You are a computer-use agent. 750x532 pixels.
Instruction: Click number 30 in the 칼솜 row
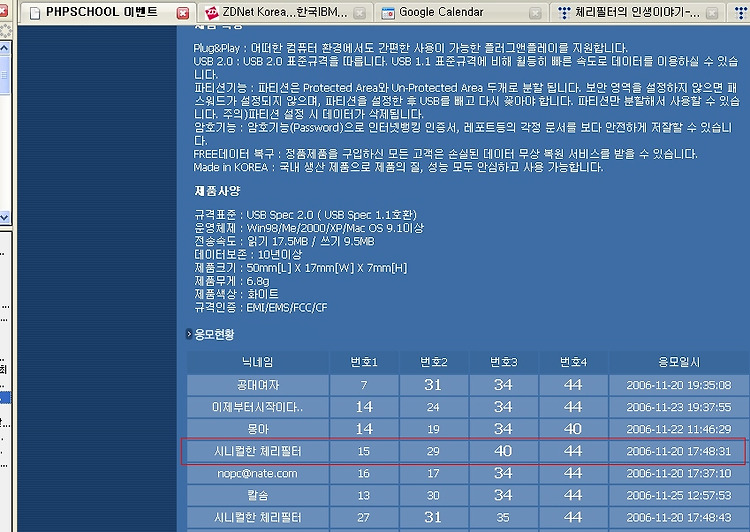[x=433, y=495]
